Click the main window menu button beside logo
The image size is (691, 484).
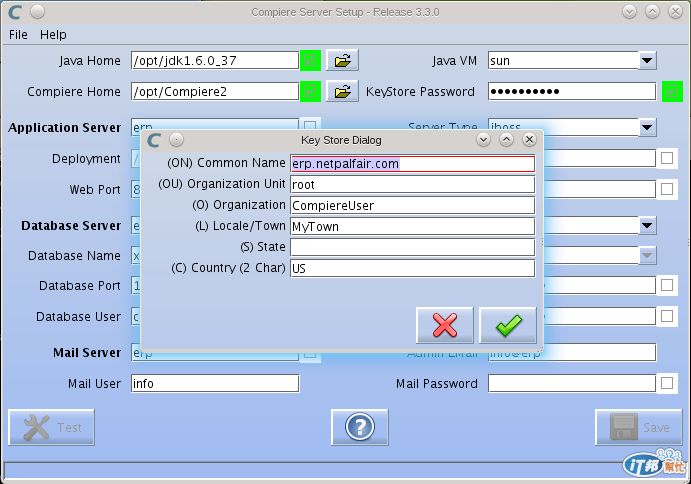pos(37,12)
